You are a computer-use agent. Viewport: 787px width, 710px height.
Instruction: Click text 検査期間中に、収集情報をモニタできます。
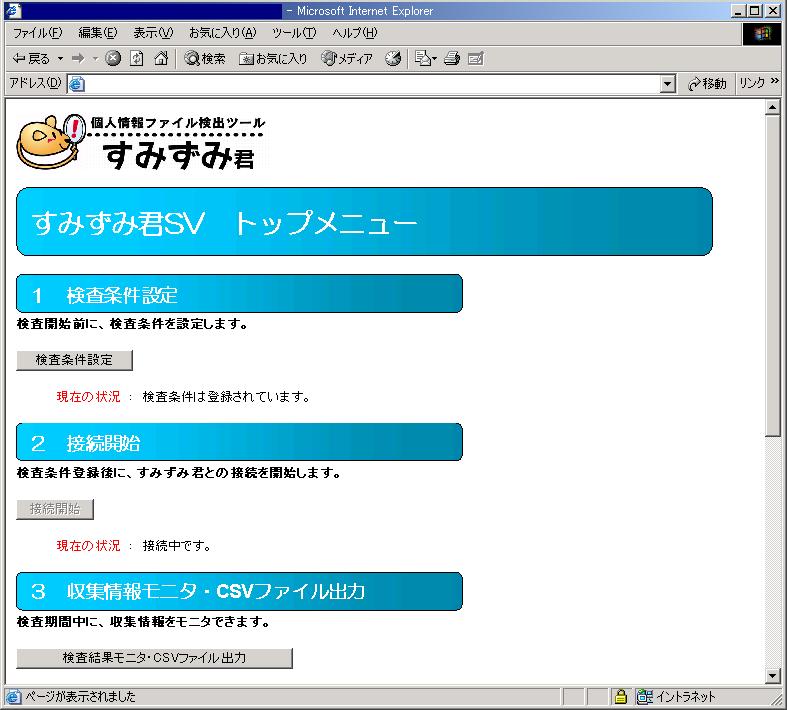point(144,622)
